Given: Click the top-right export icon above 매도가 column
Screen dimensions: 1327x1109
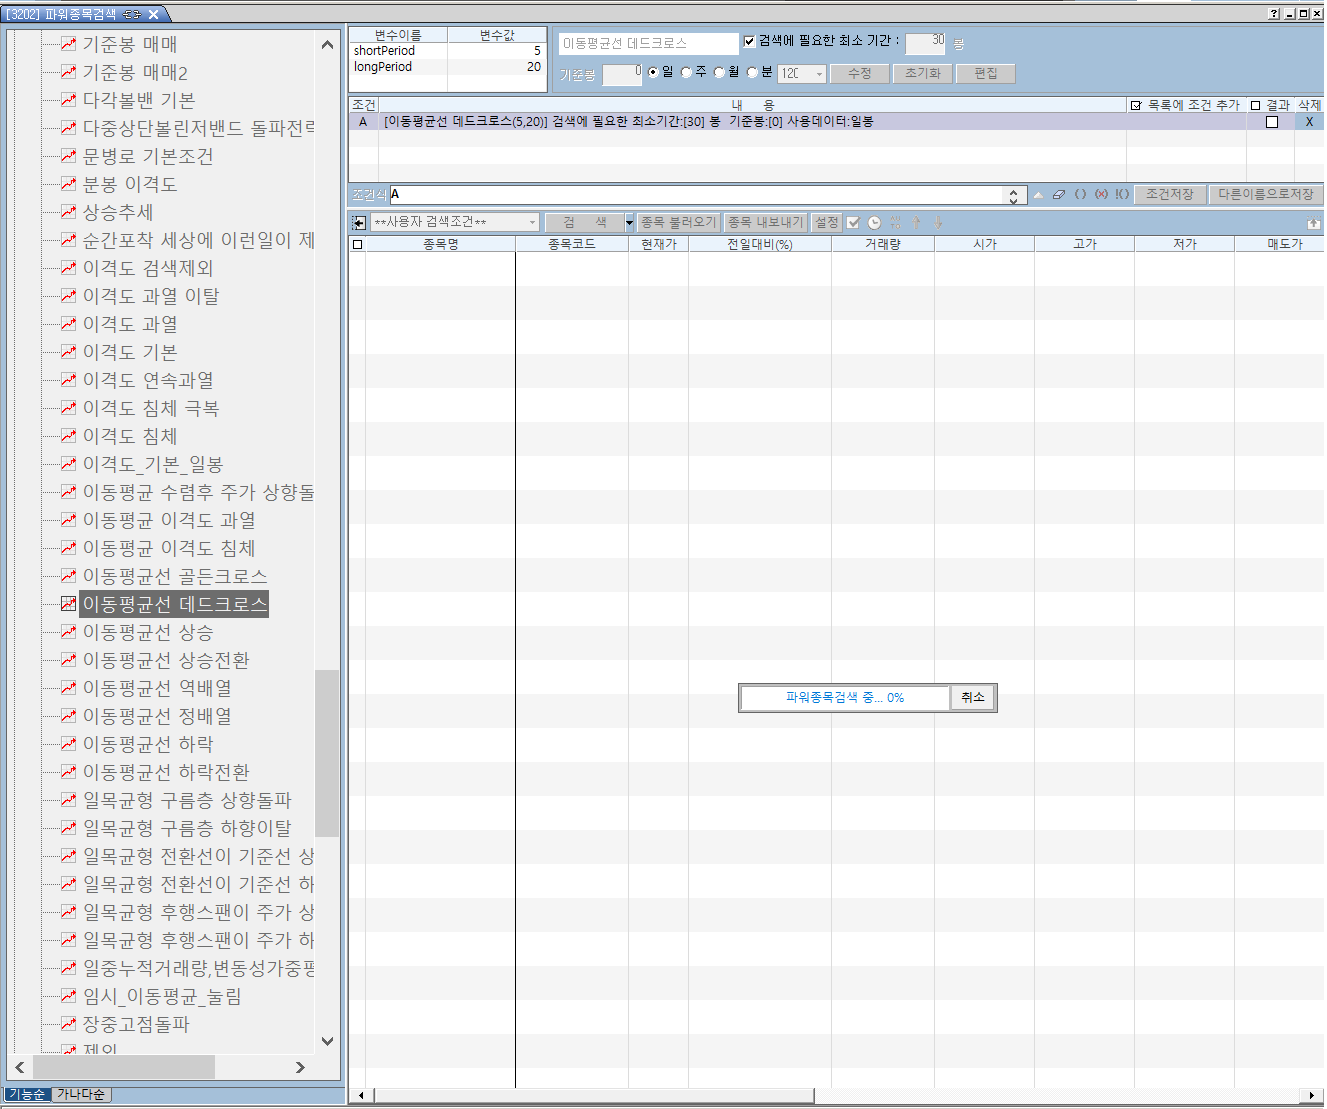Looking at the screenshot, I should [x=1313, y=223].
